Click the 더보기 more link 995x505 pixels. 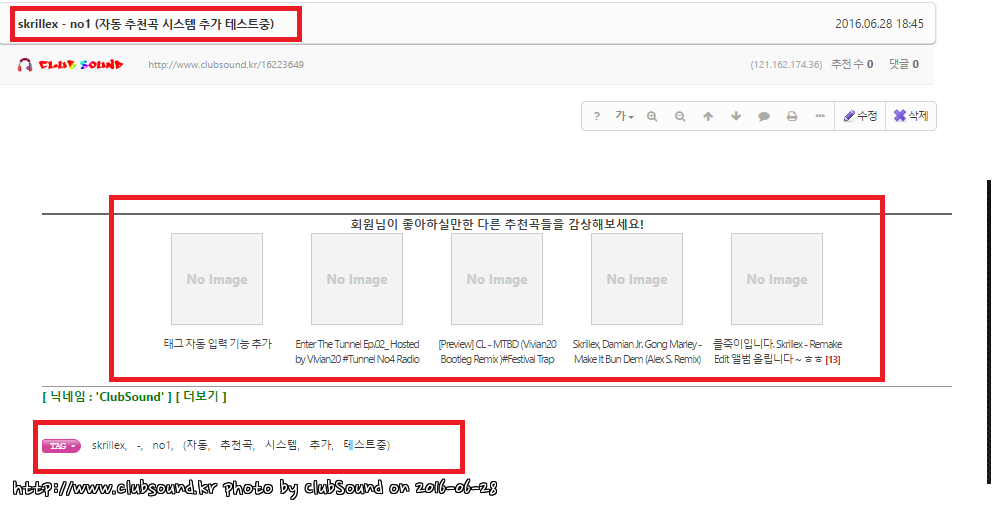tap(201, 397)
